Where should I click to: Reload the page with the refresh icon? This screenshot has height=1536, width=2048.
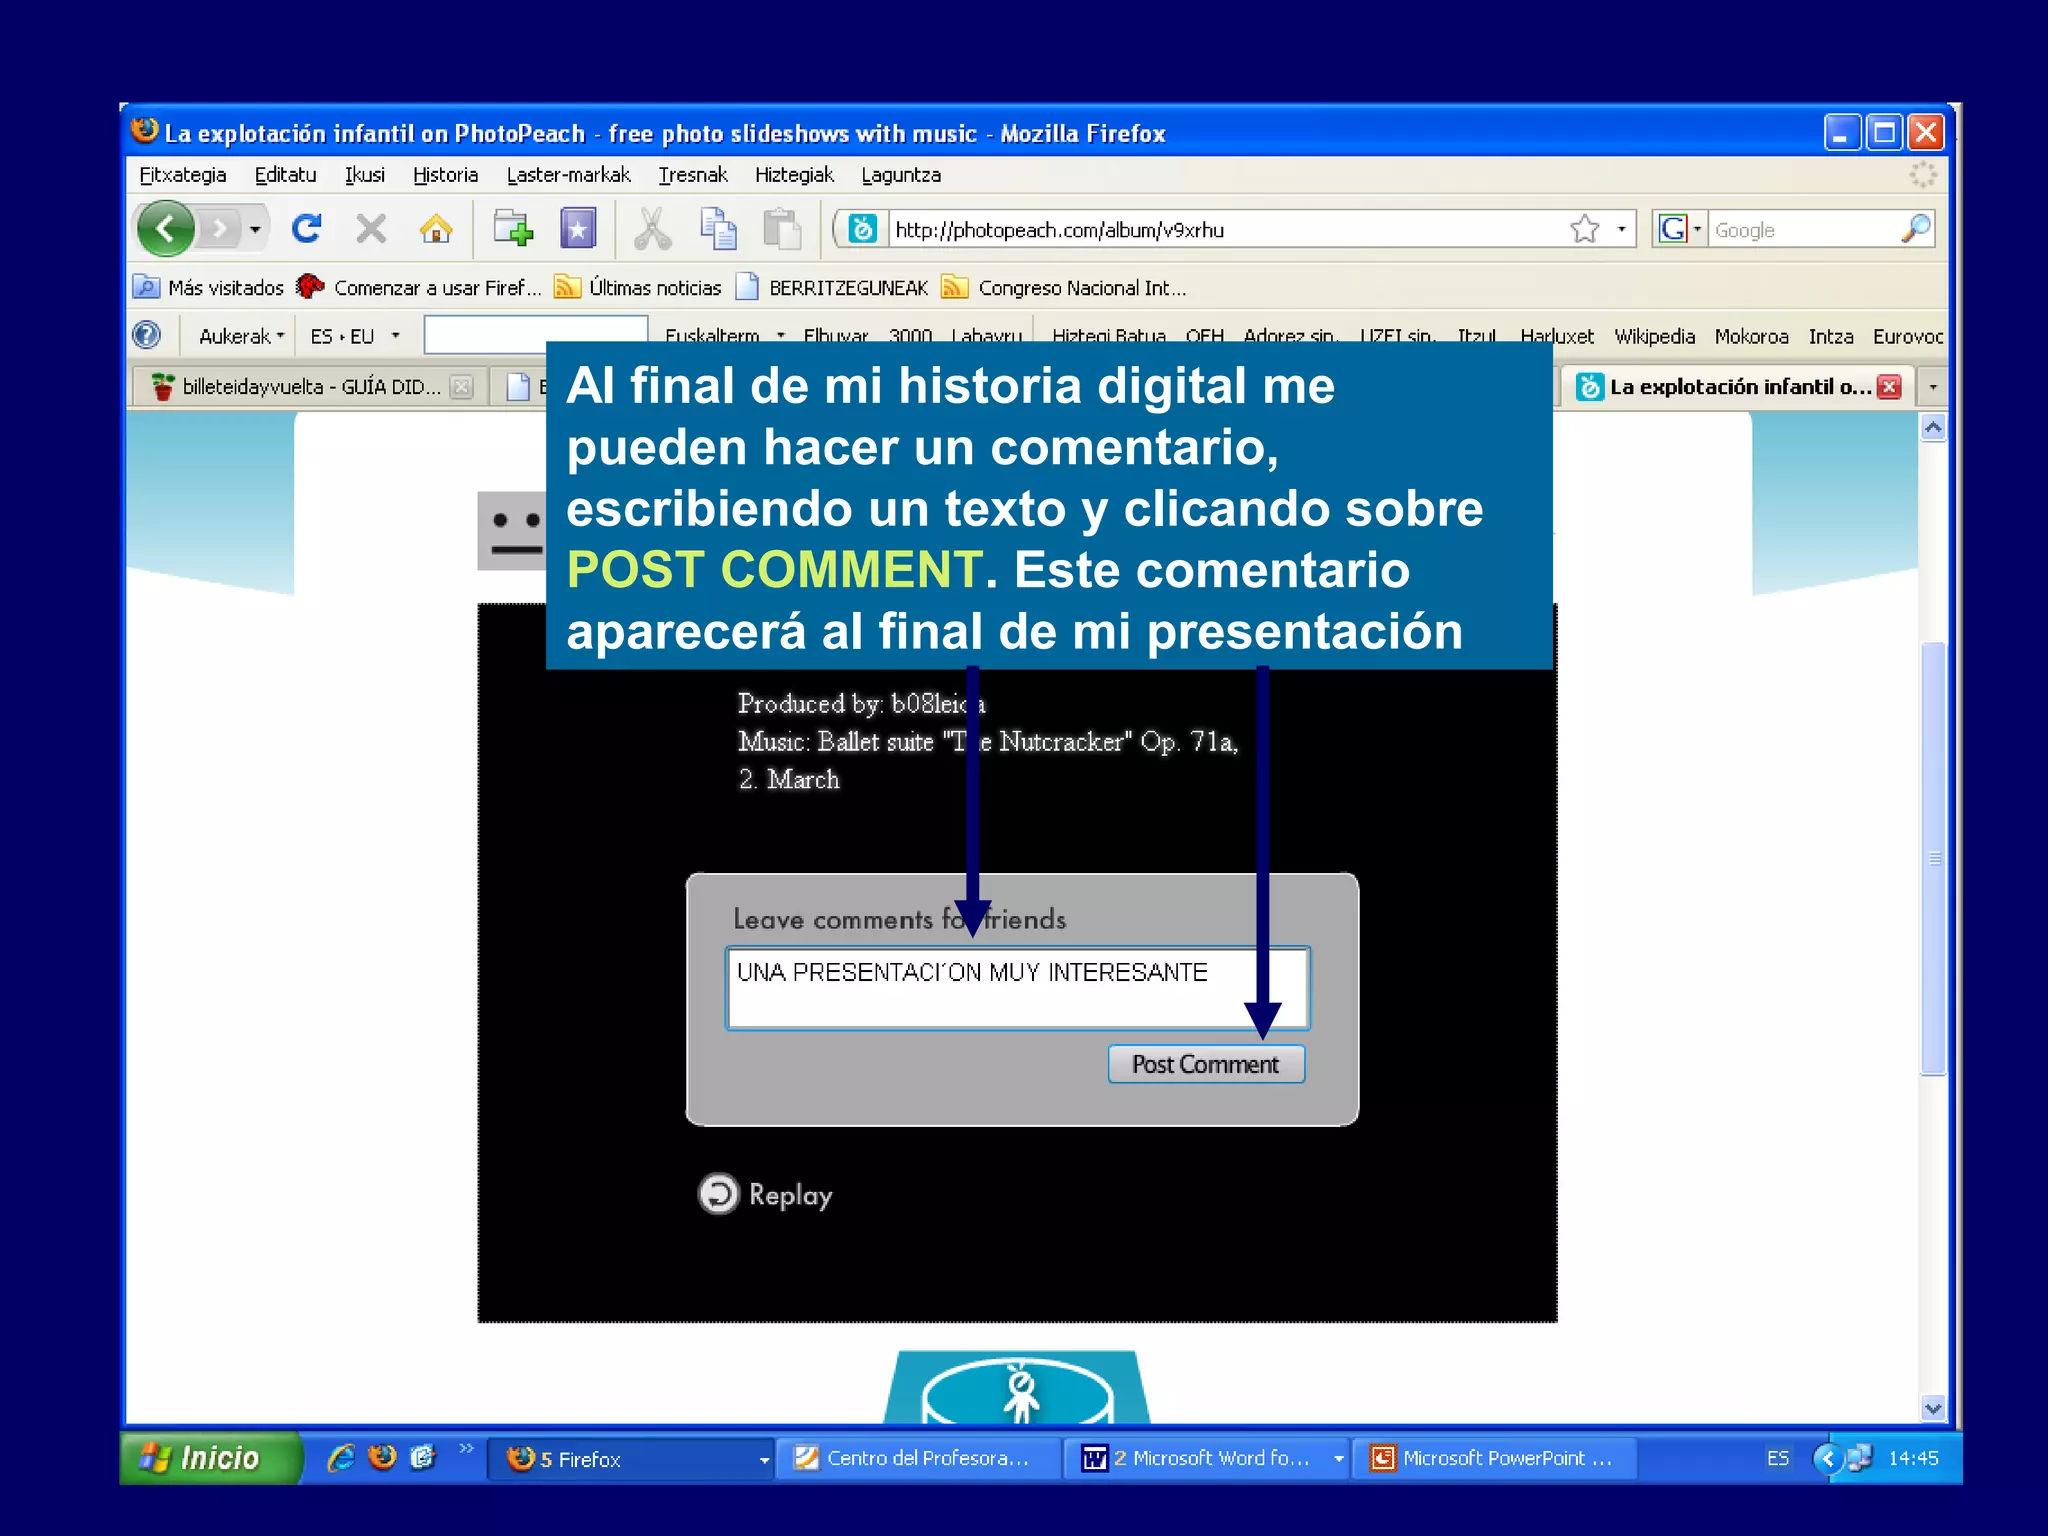(x=307, y=229)
